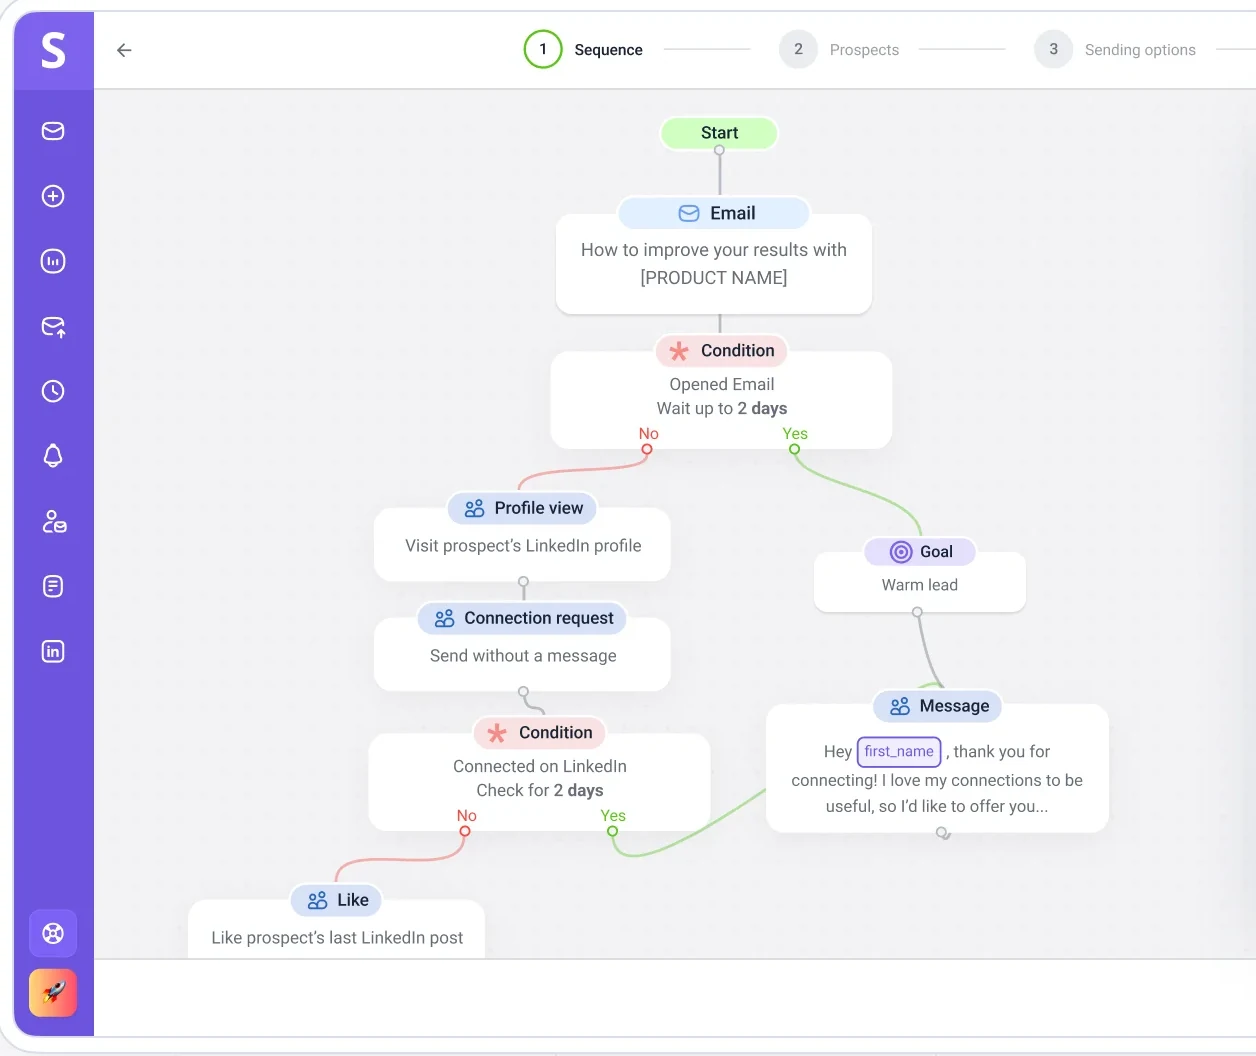Select step 1 Sequence
This screenshot has width=1256, height=1056.
tap(584, 49)
